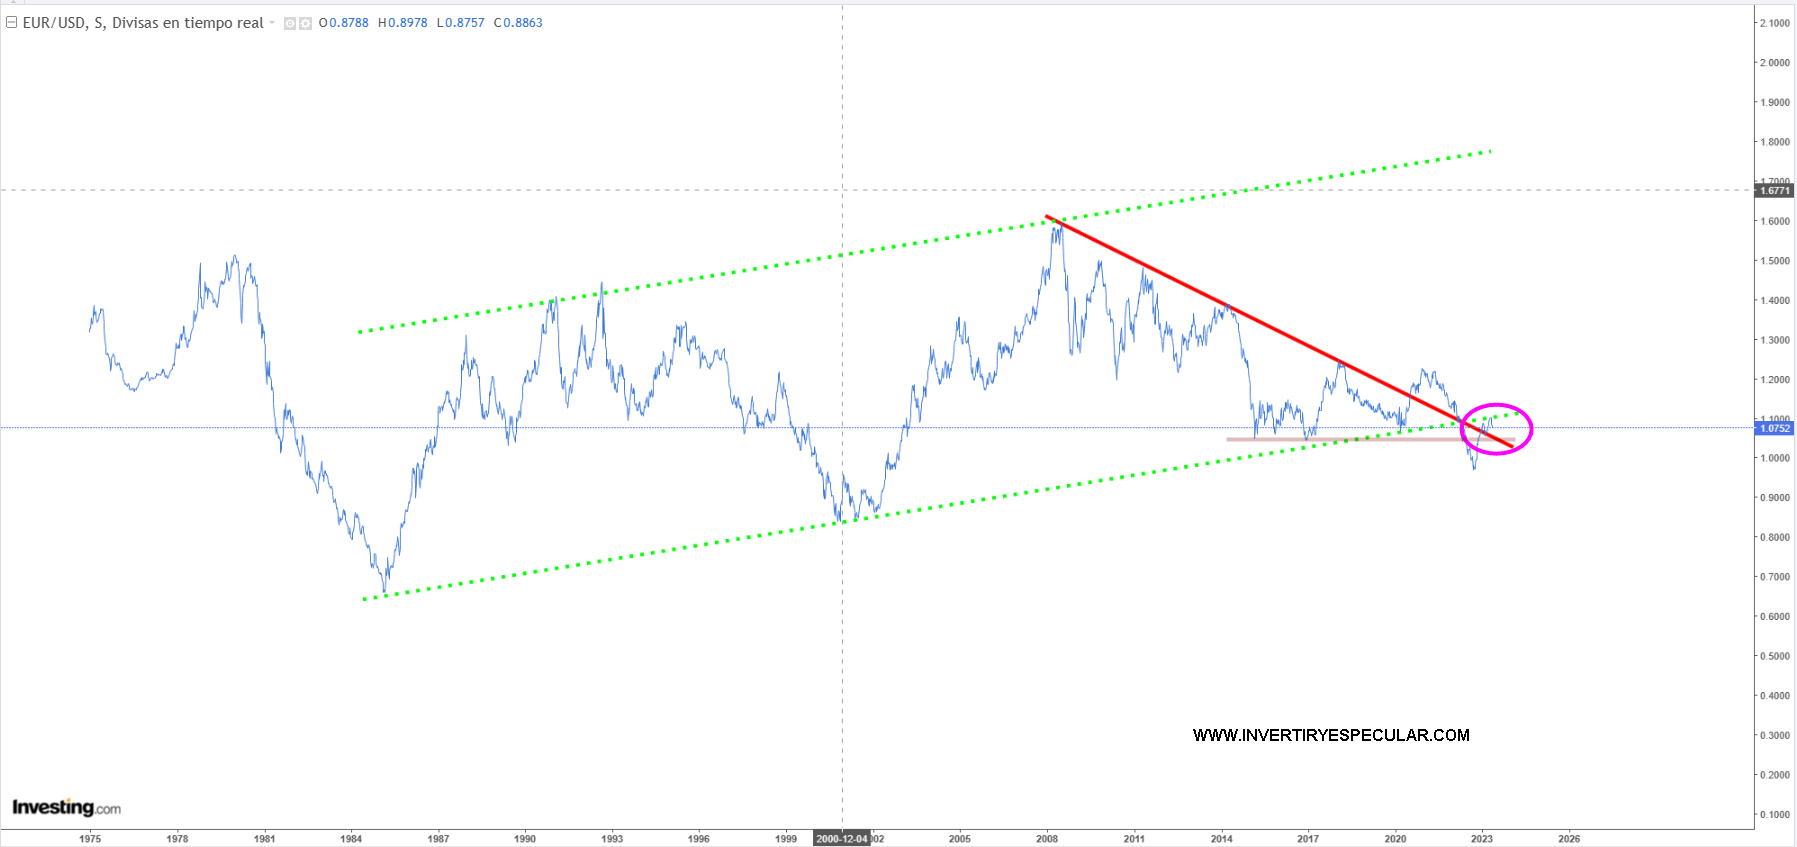The width and height of the screenshot is (1797, 847).
Task: Click the close value 0.8863 in the legend
Action: 522,23
